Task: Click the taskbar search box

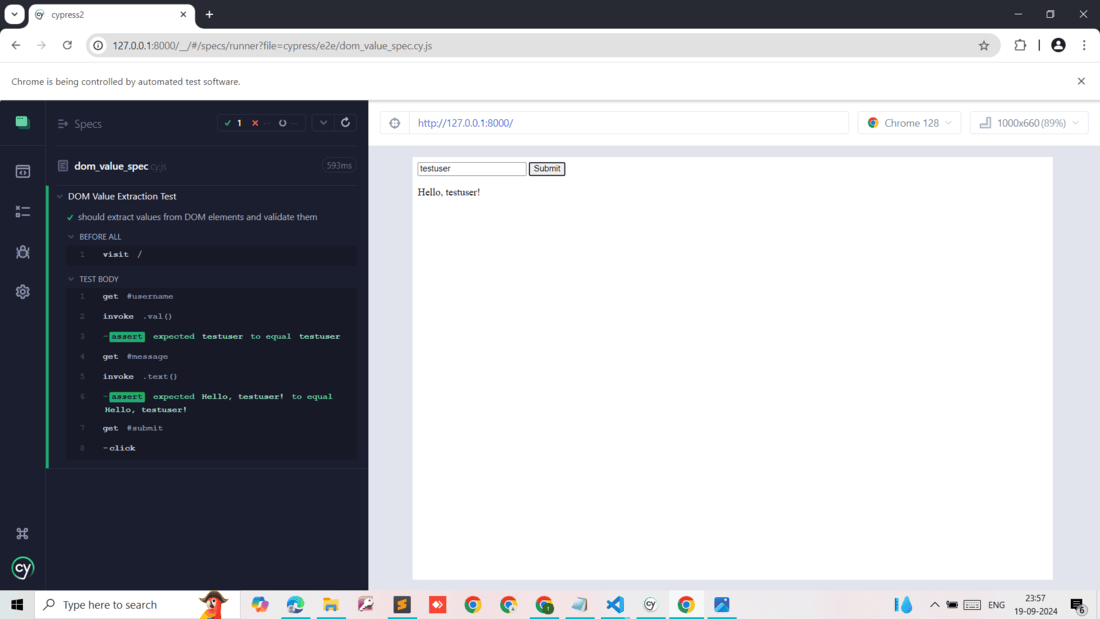Action: click(137, 604)
